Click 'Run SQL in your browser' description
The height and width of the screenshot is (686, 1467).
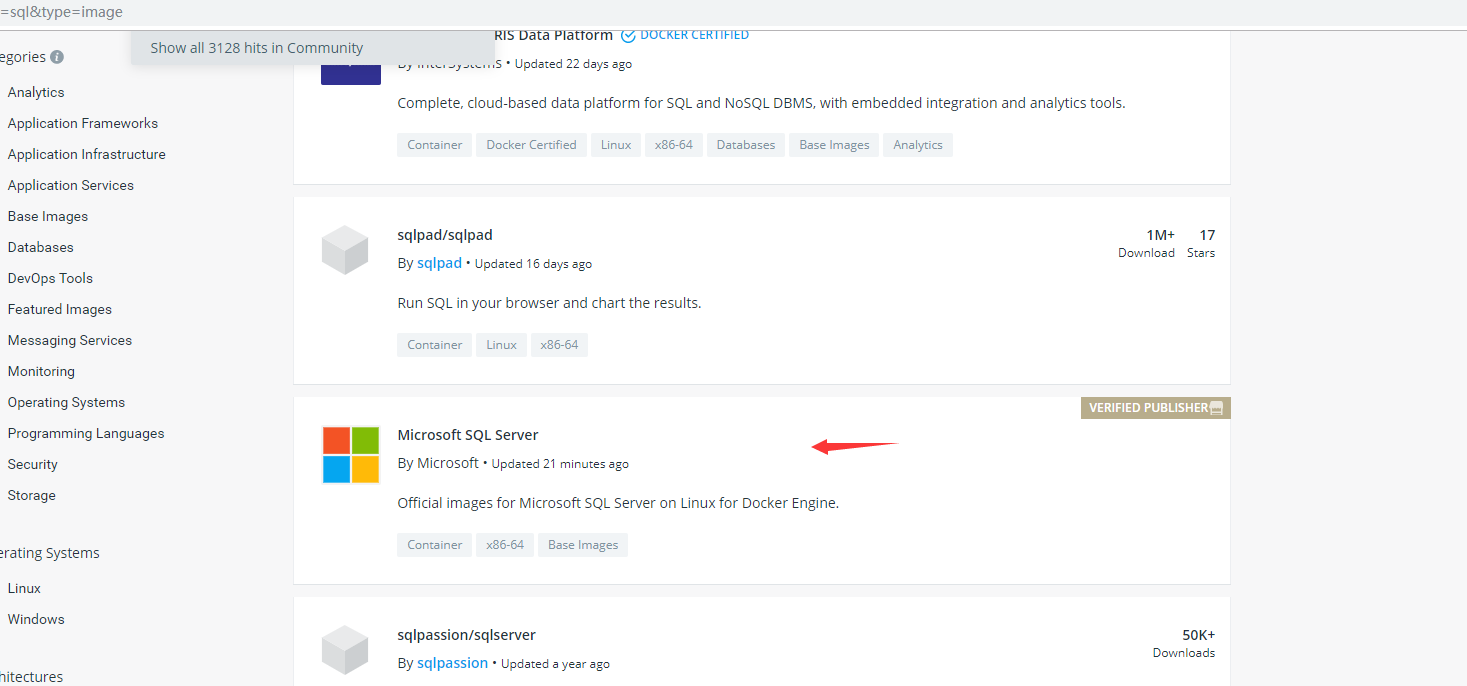[549, 303]
